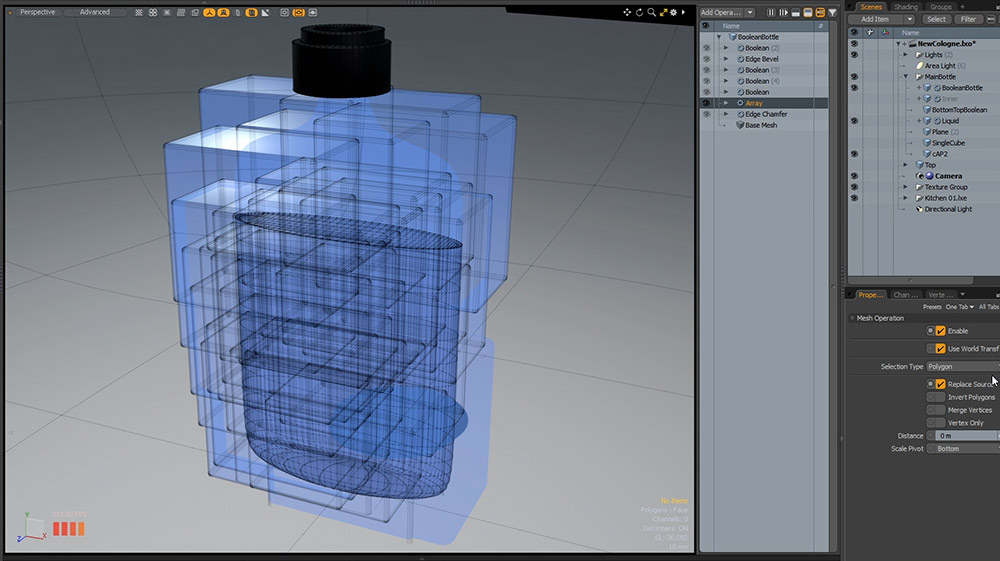Click the Select button in Scenes panel
1000x561 pixels.
coord(936,19)
